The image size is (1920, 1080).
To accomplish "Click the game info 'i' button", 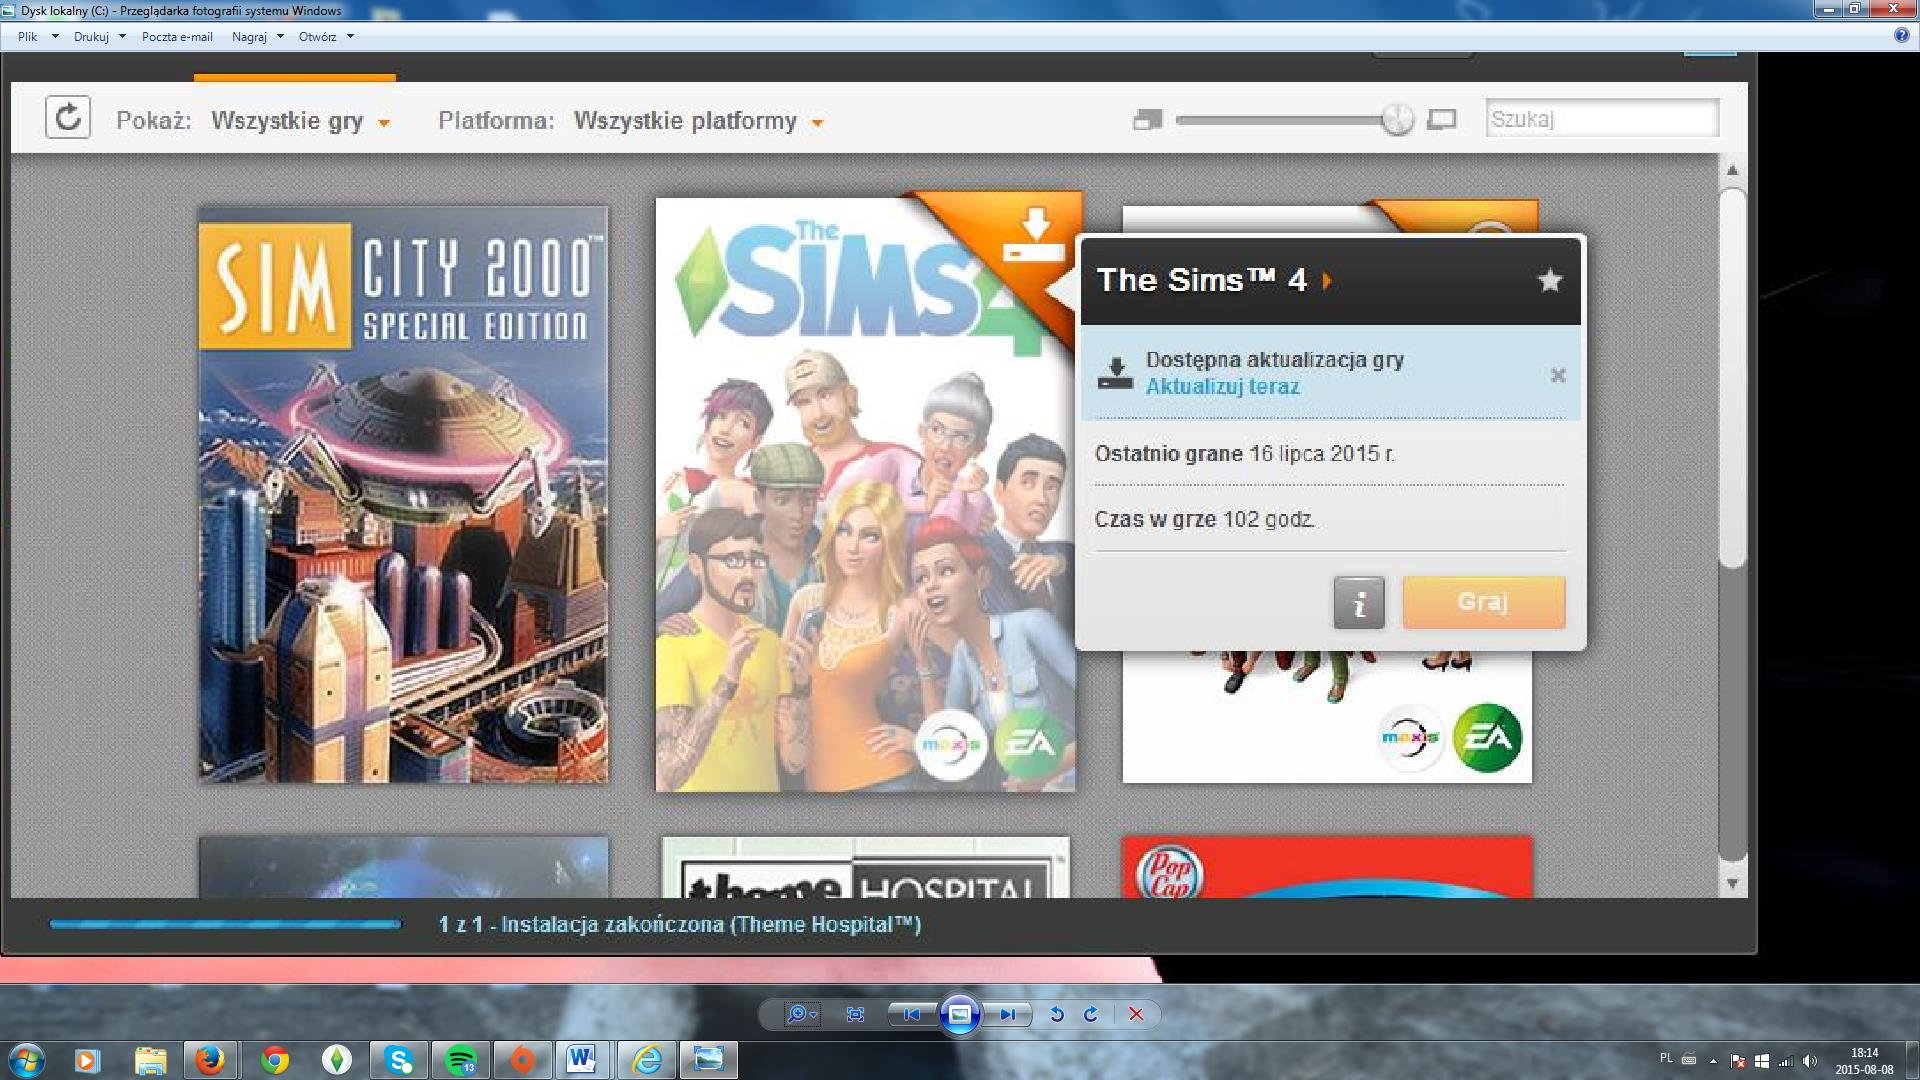I will coord(1359,603).
